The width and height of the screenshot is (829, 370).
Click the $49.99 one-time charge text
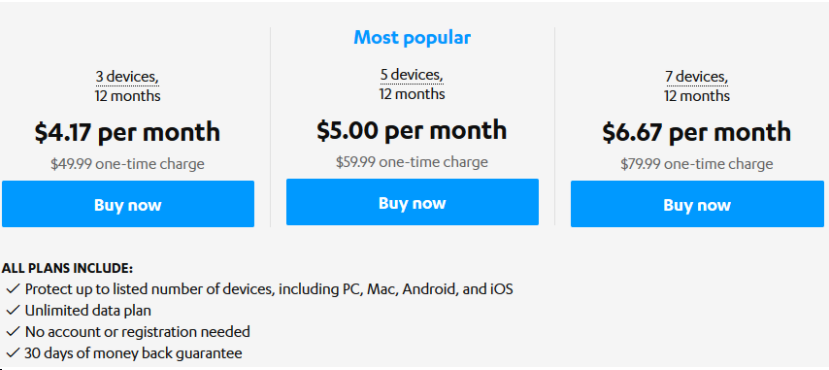click(x=127, y=164)
